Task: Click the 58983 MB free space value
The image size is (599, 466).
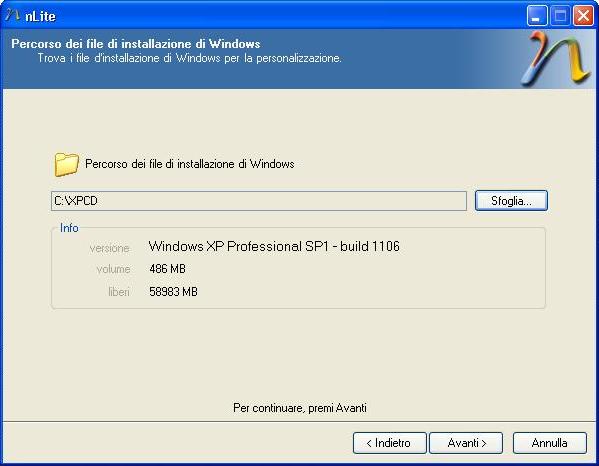Action: tap(173, 292)
